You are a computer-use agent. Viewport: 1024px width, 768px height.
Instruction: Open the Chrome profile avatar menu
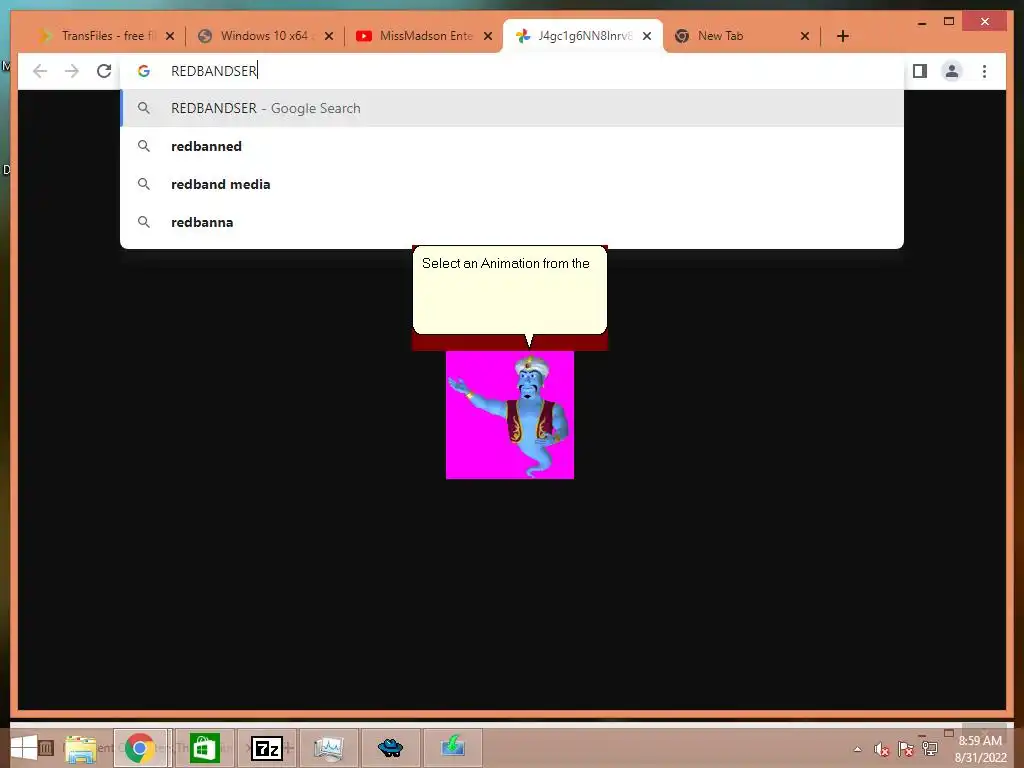pos(952,71)
